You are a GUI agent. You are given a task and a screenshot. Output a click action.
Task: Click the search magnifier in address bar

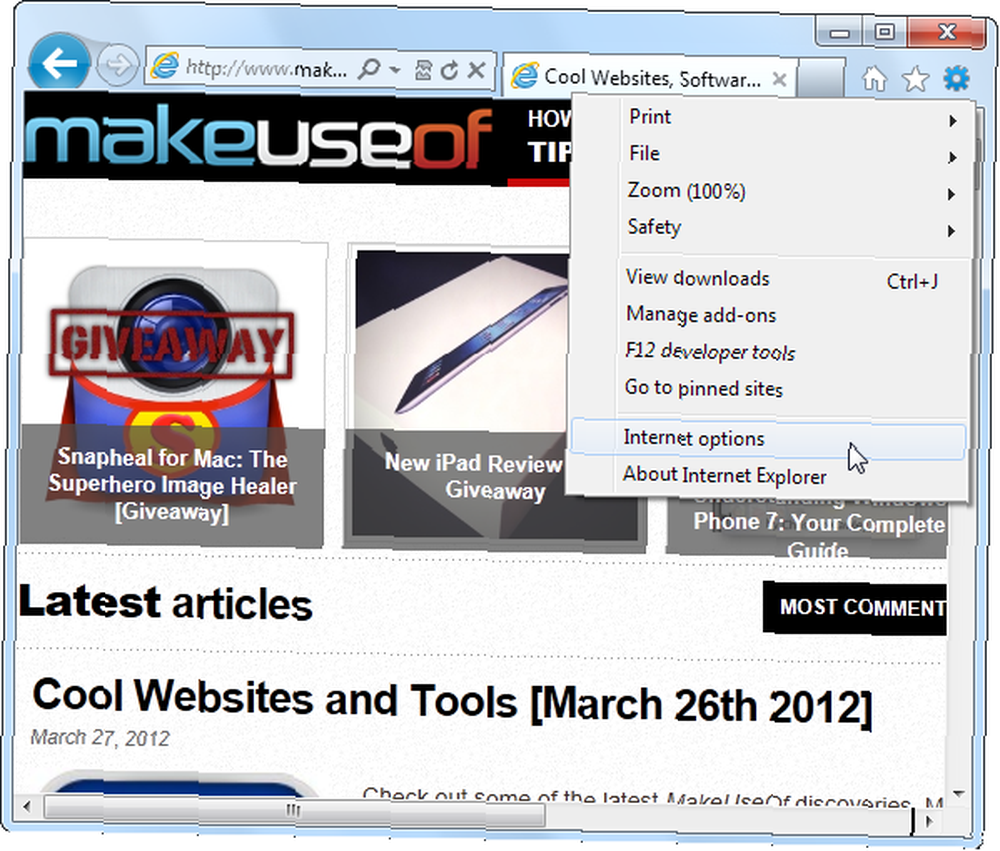(369, 68)
